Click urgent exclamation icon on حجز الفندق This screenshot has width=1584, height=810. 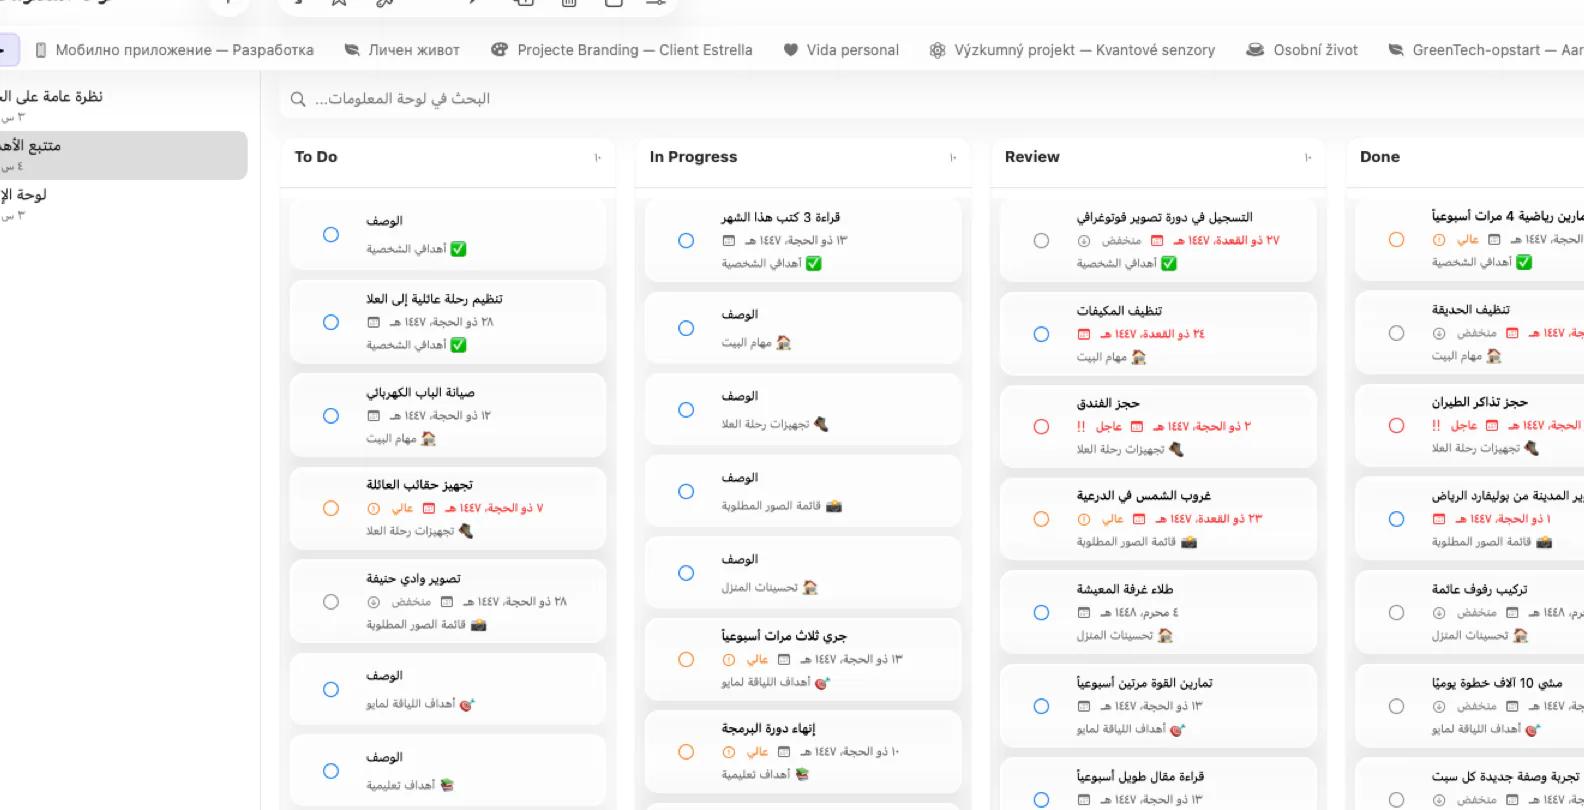click(1081, 427)
